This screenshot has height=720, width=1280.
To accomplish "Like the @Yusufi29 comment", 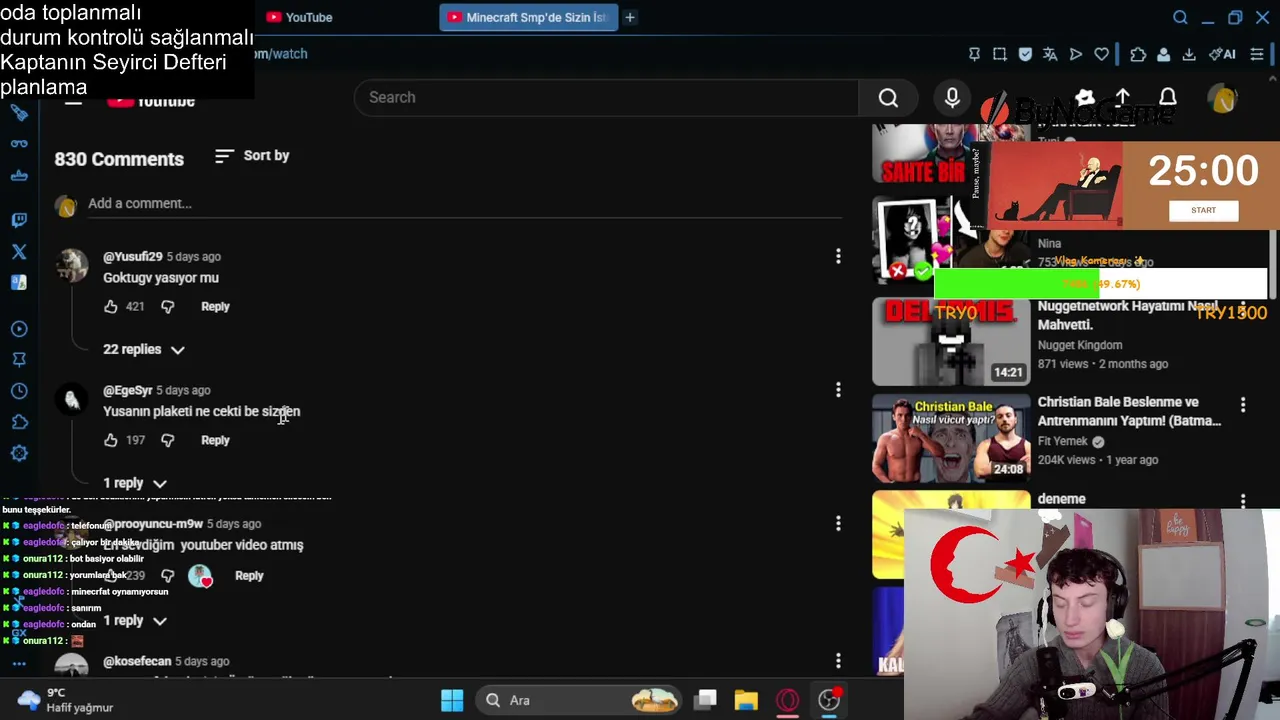I will tap(111, 307).
